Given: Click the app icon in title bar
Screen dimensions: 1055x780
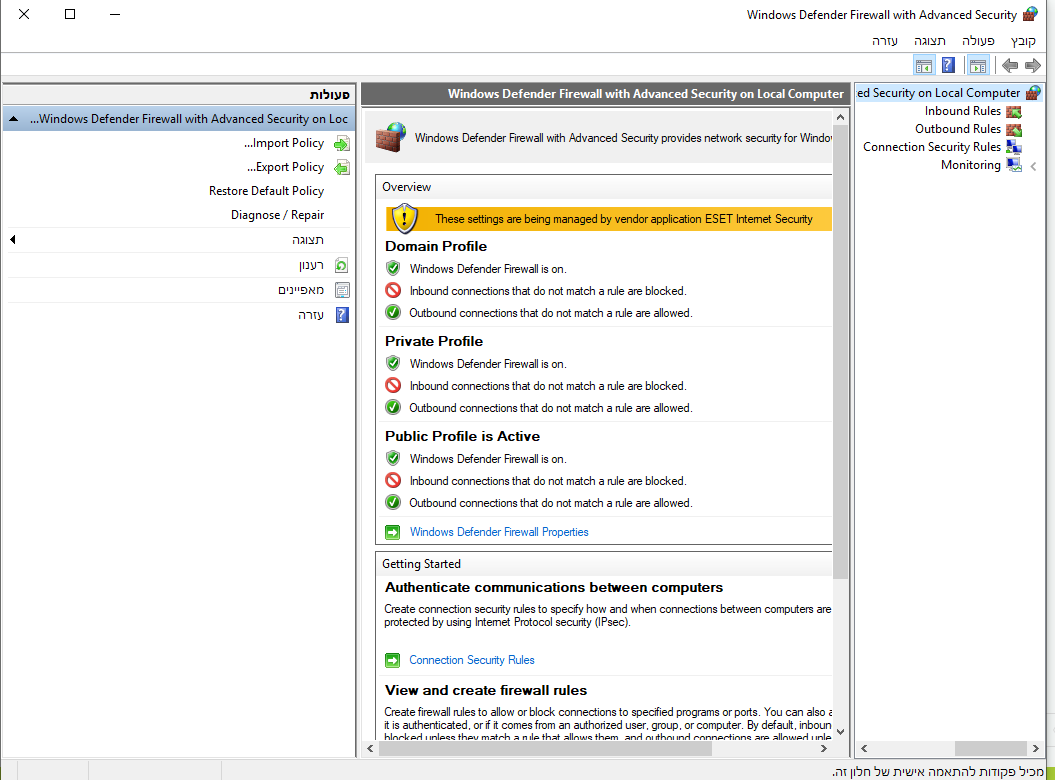Looking at the screenshot, I should 1030,14.
